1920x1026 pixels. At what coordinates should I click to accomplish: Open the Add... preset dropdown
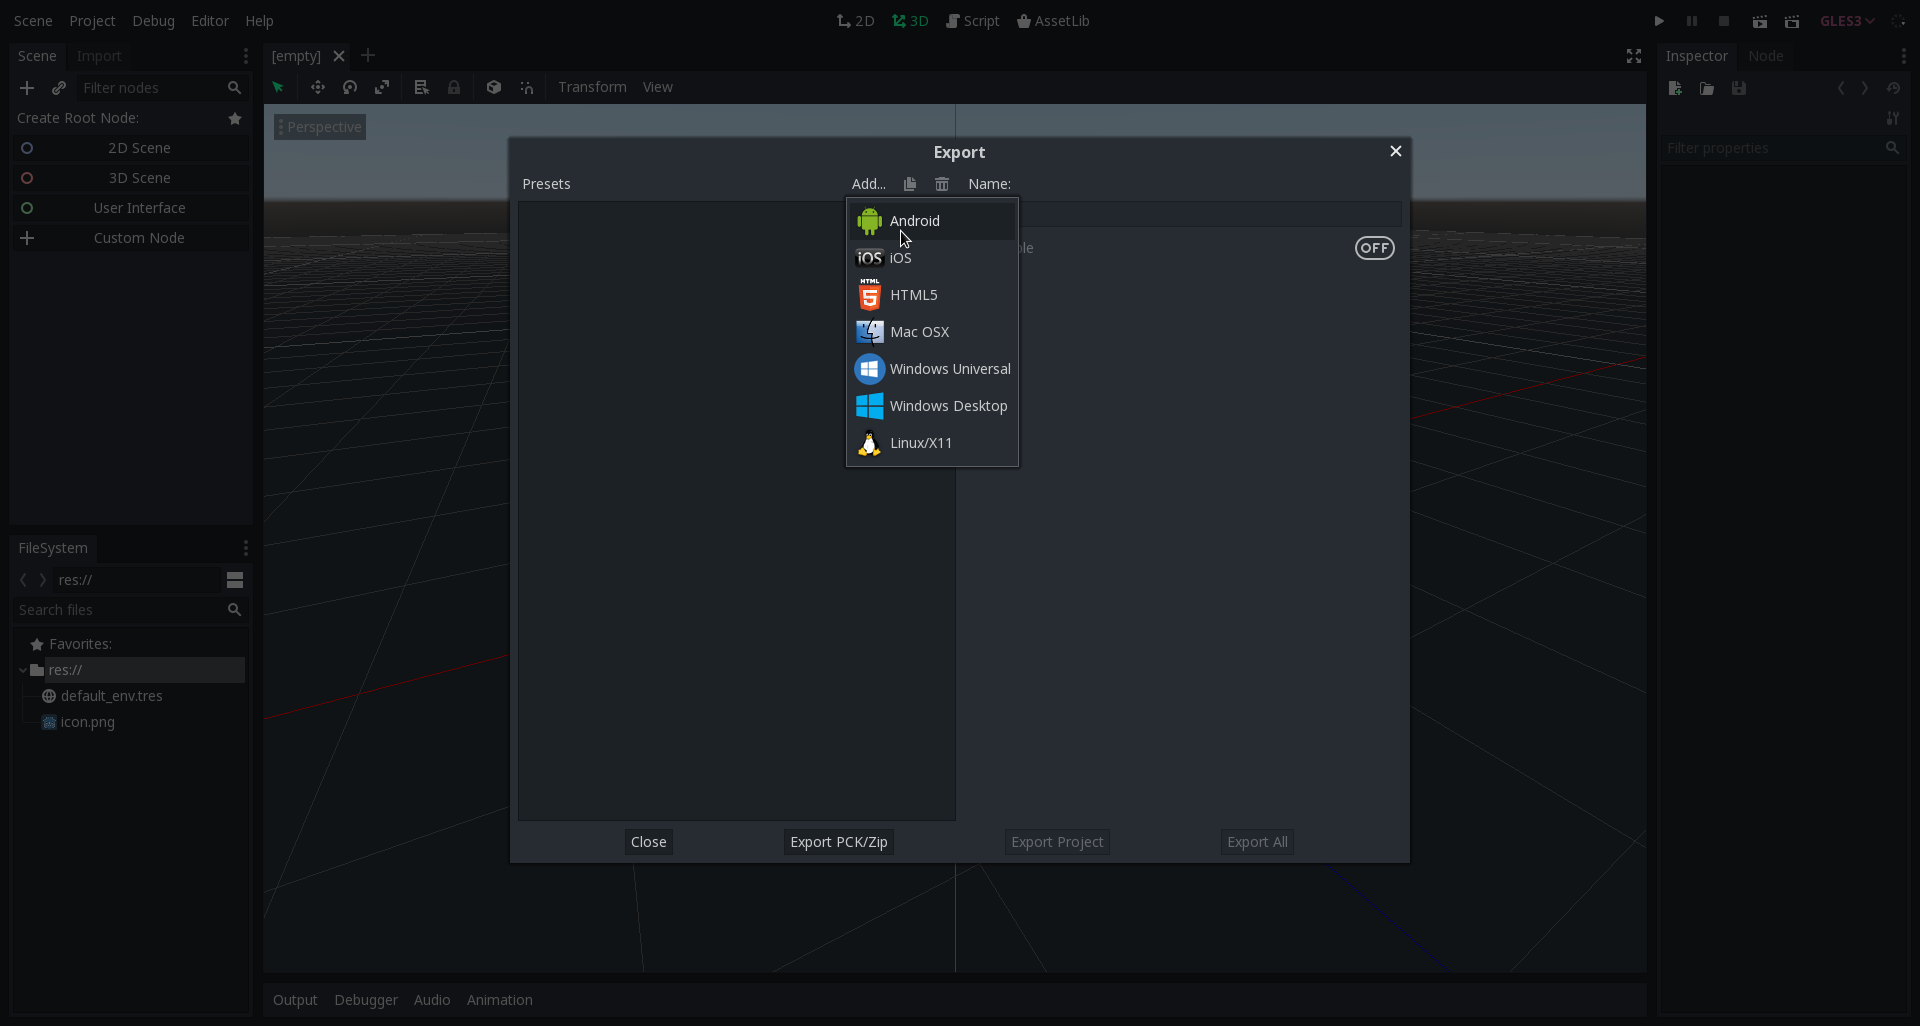(868, 184)
